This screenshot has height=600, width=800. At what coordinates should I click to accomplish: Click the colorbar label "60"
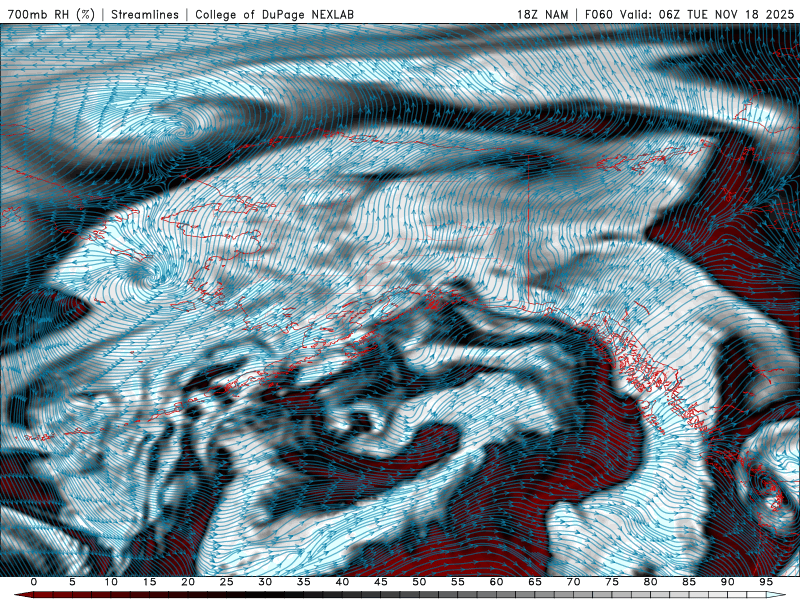(496, 582)
